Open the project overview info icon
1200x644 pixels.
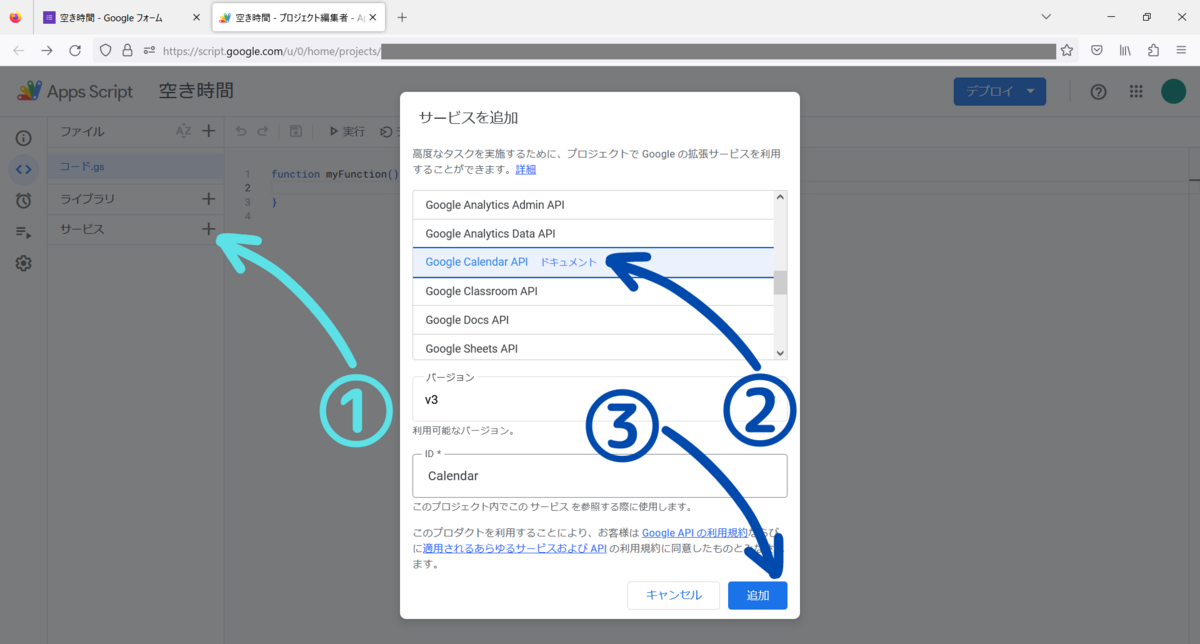pos(23,138)
